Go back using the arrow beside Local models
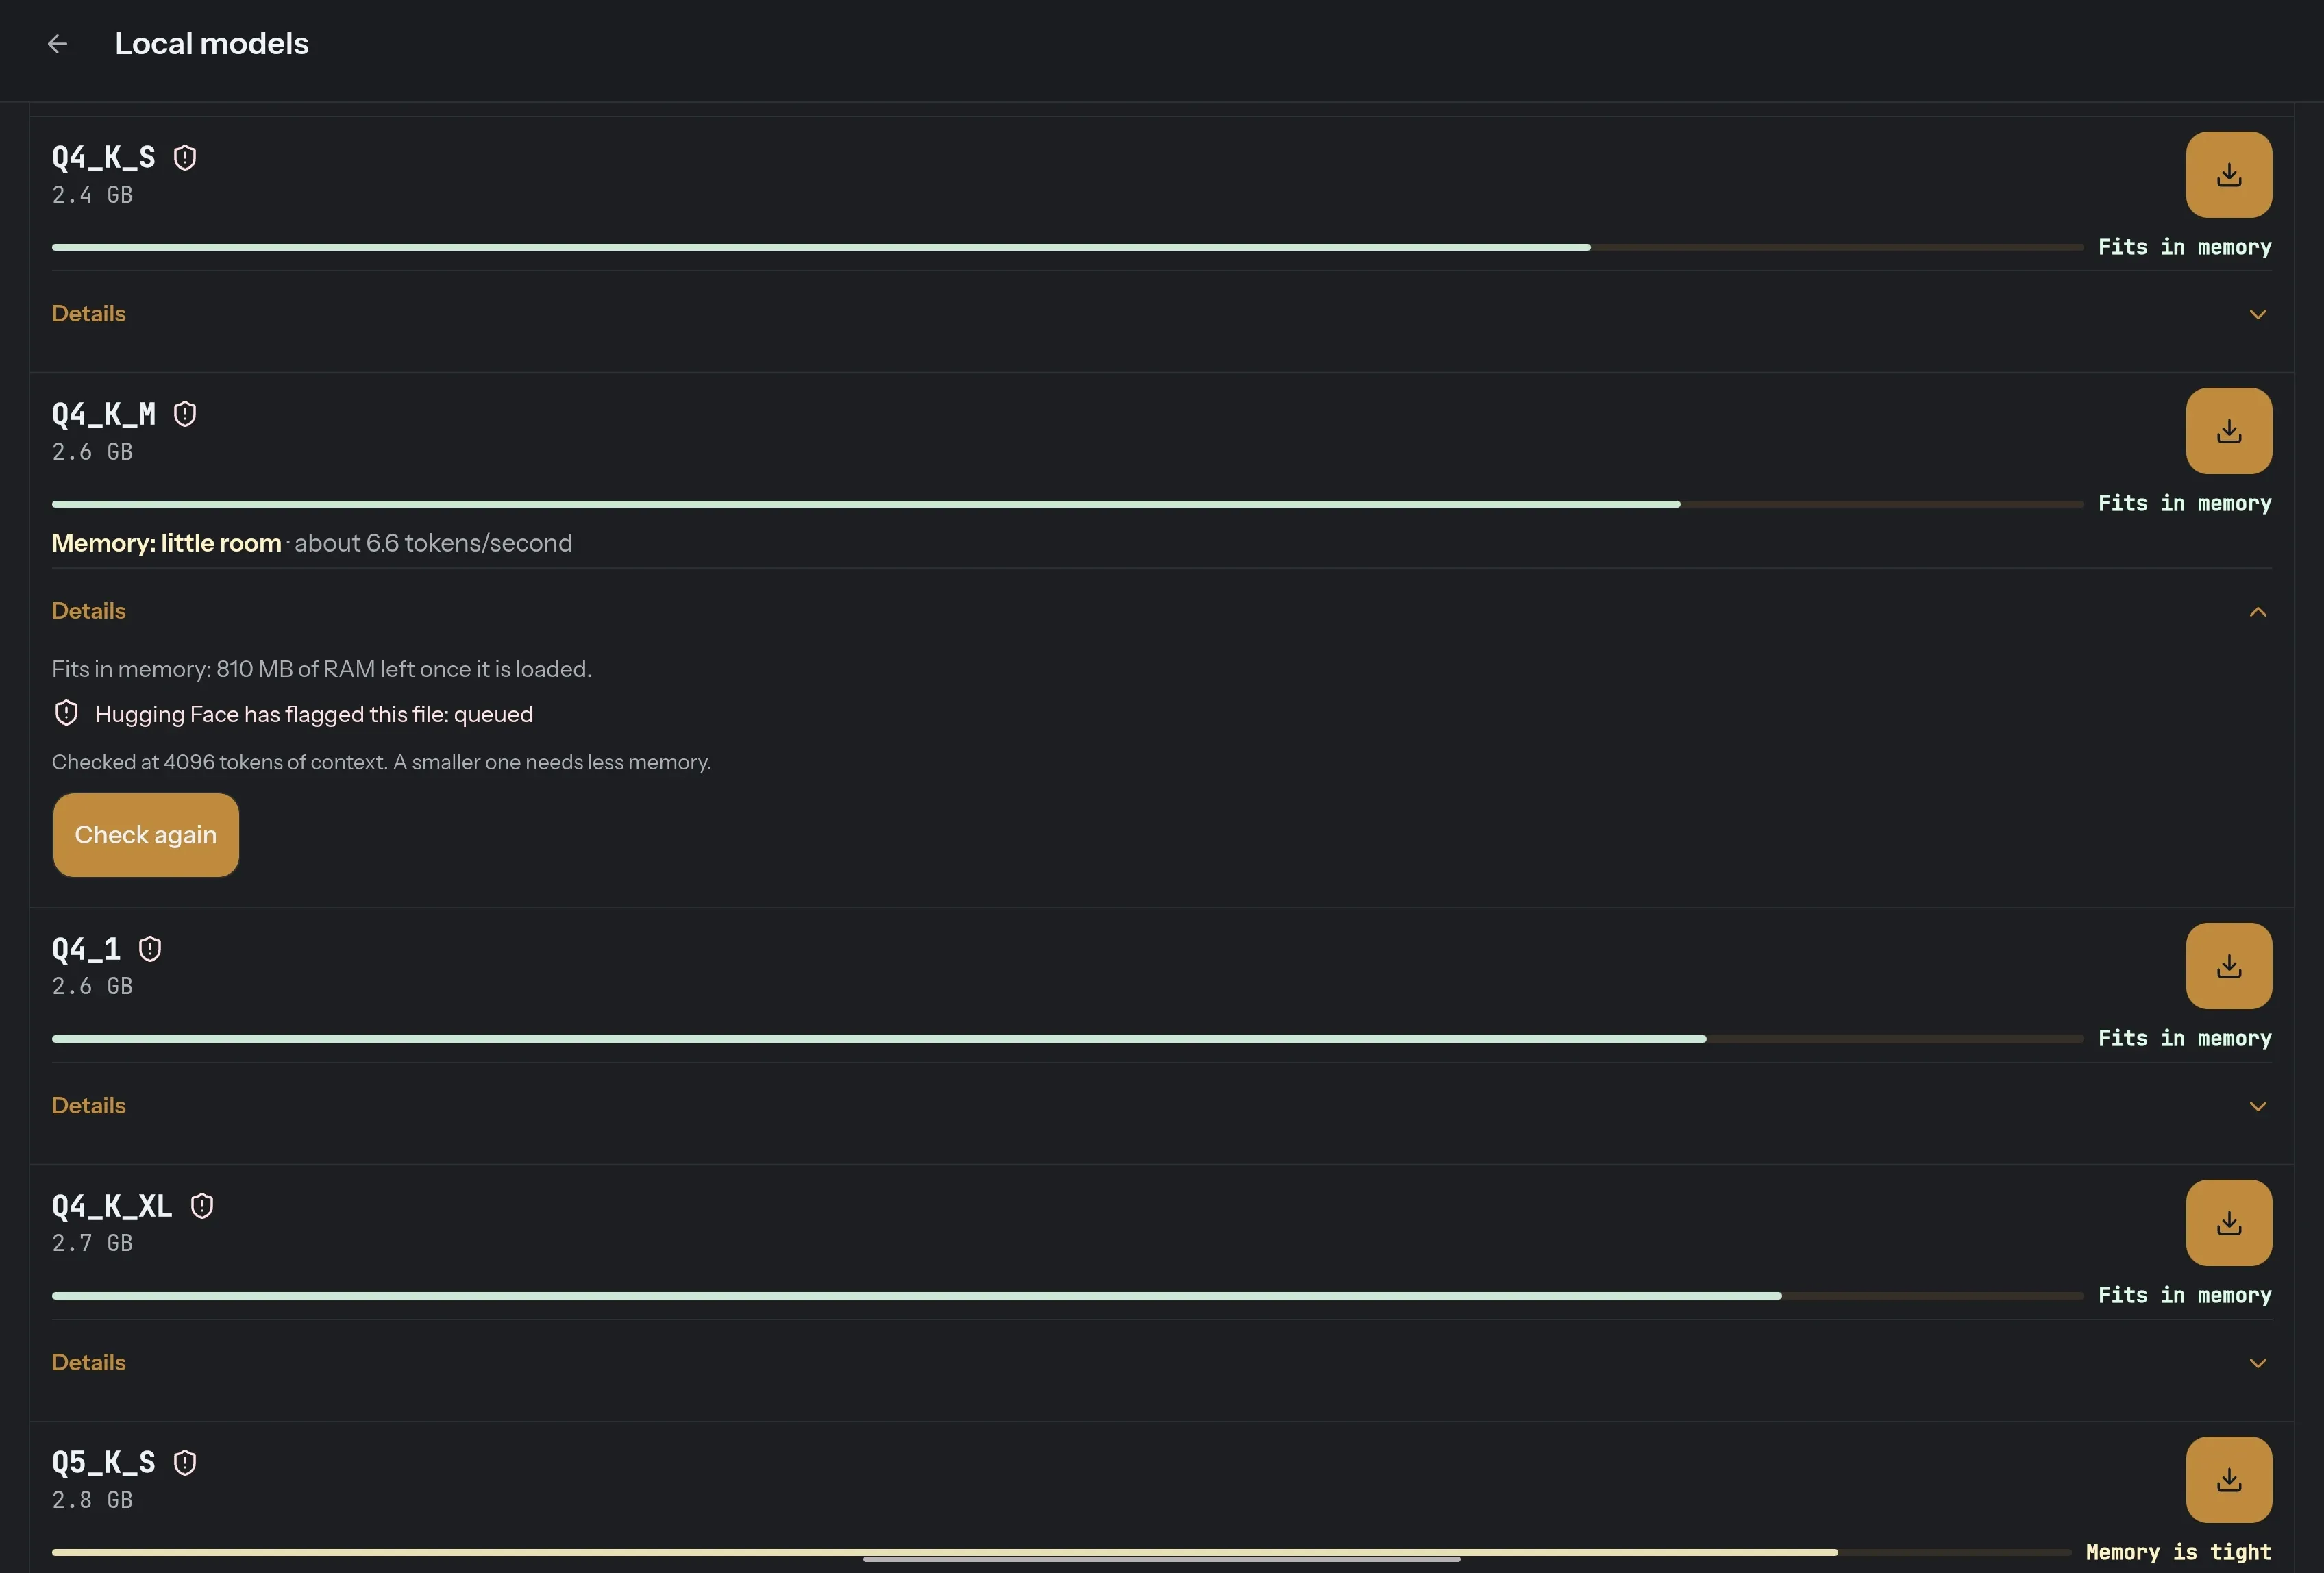This screenshot has width=2324, height=1573. tap(57, 43)
